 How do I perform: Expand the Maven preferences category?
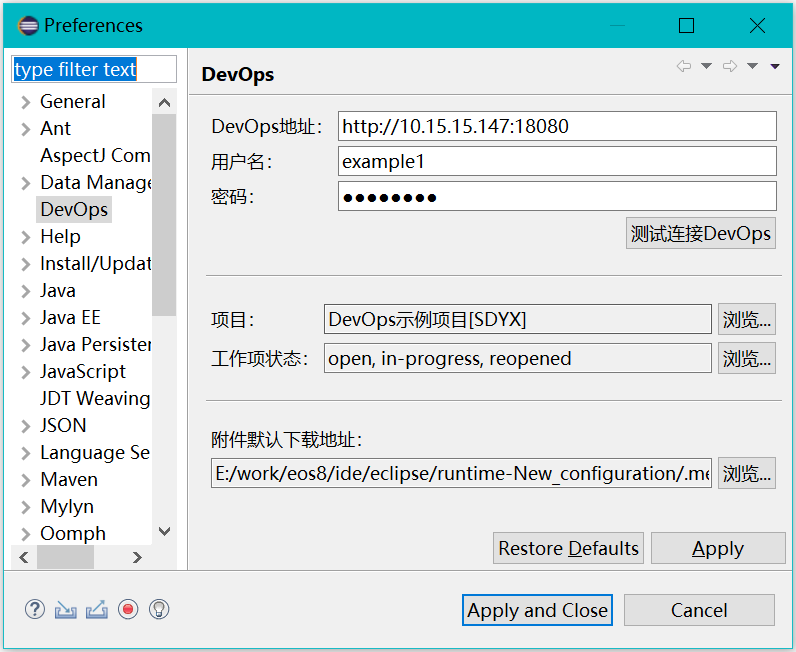coord(26,480)
